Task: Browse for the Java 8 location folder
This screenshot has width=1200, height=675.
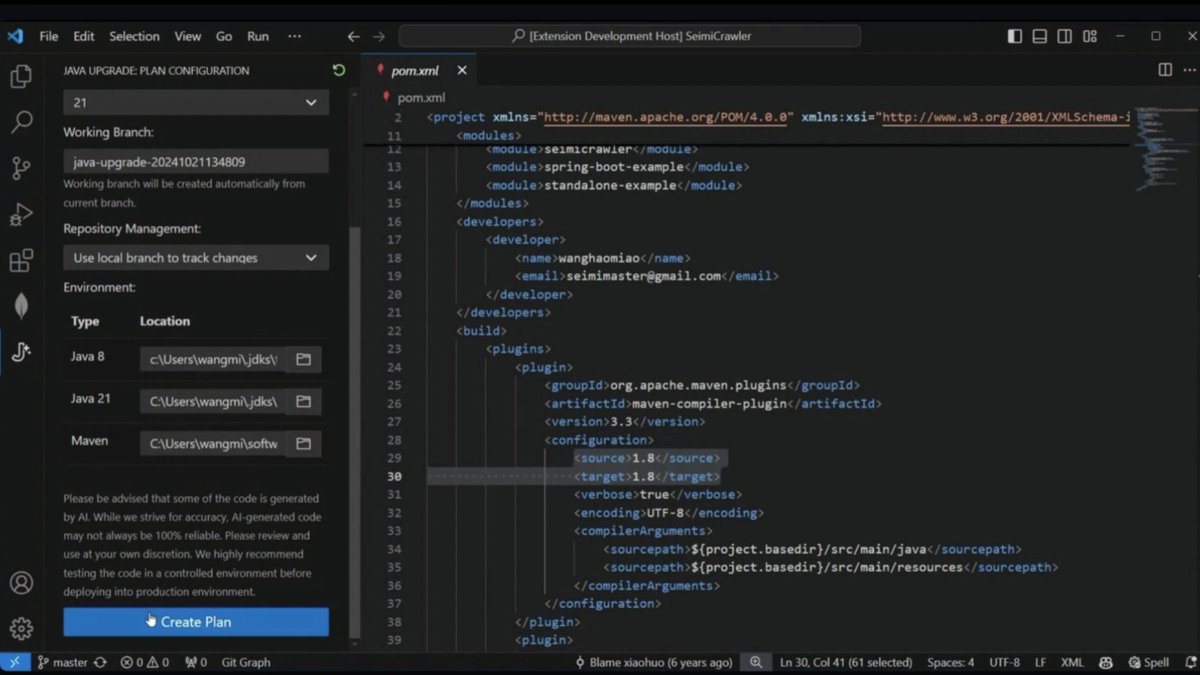Action: click(x=303, y=359)
